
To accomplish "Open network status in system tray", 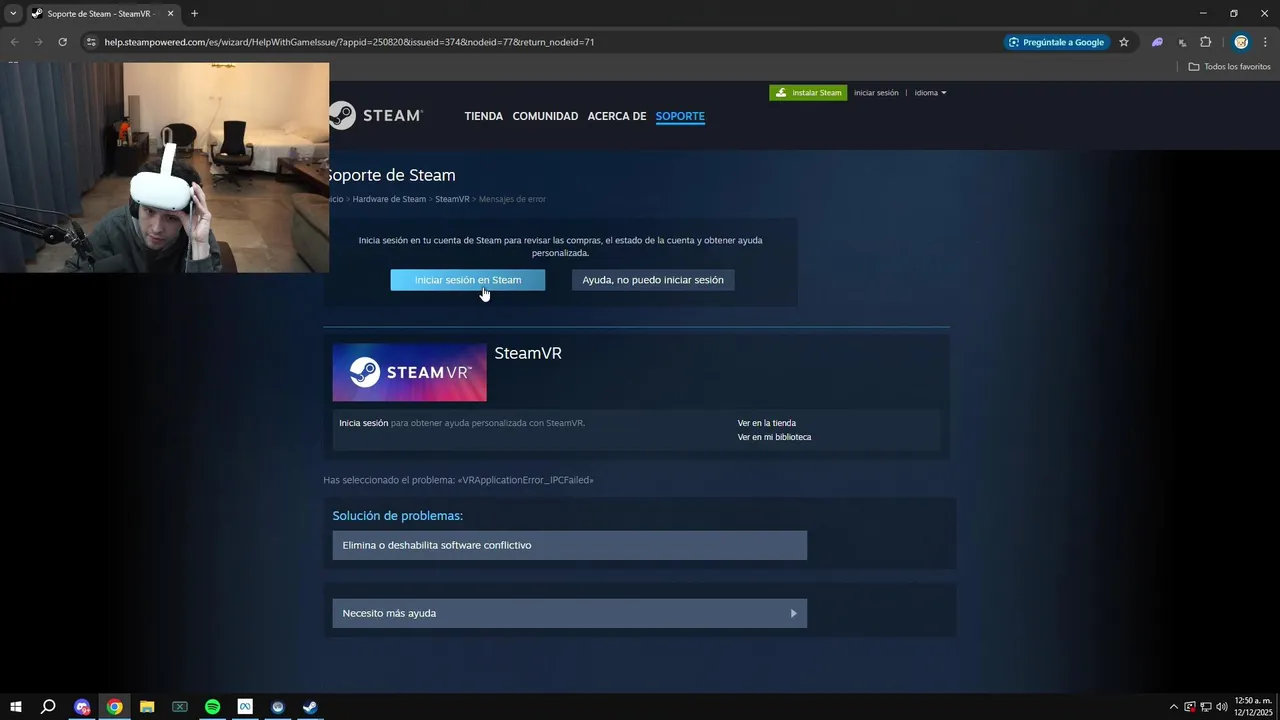I will click(1206, 707).
